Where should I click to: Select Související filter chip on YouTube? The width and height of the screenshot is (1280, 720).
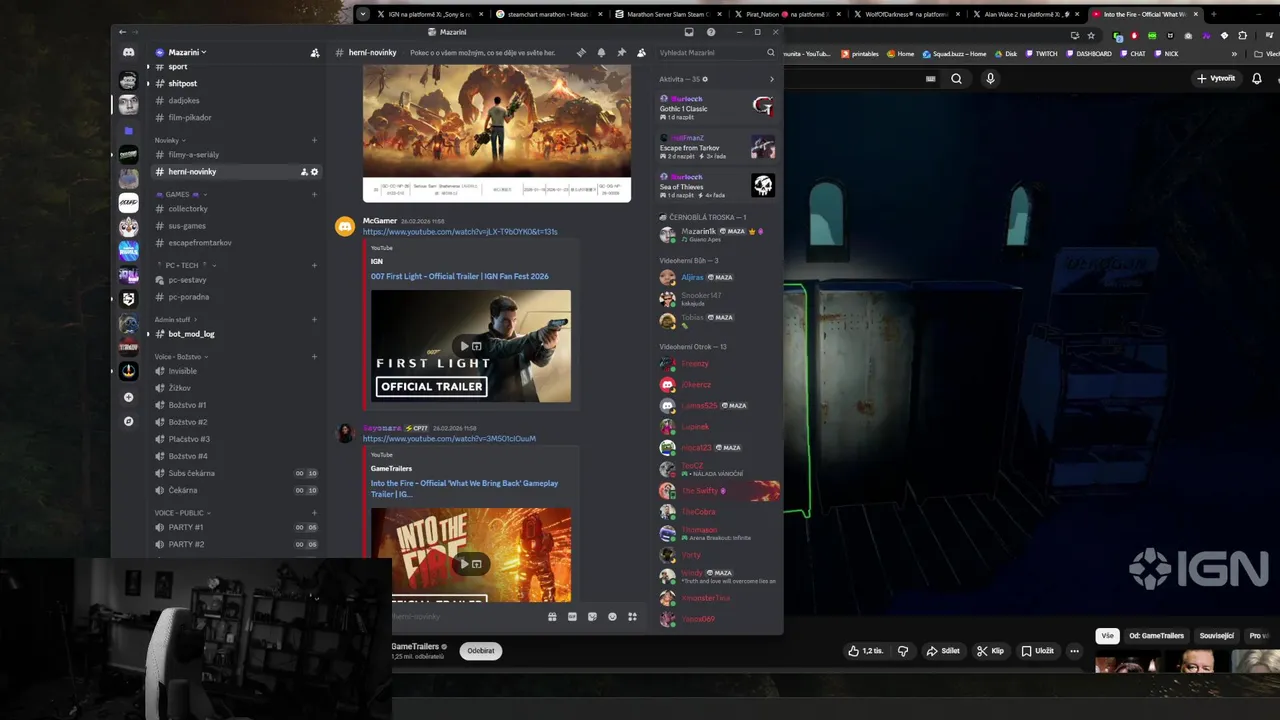tap(1216, 636)
